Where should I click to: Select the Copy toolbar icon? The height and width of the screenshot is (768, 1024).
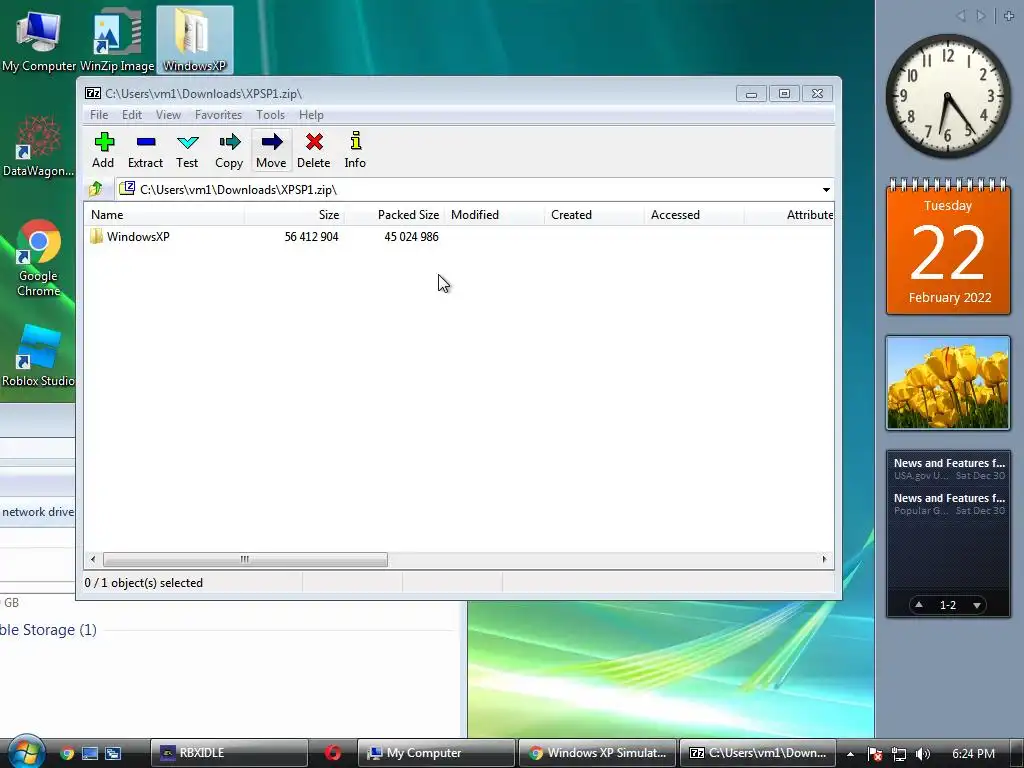229,150
